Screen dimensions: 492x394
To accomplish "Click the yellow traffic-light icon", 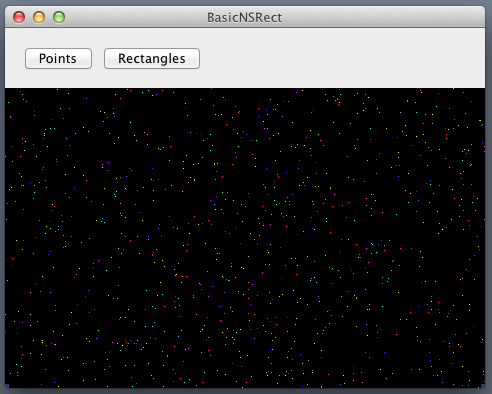I will tap(39, 17).
